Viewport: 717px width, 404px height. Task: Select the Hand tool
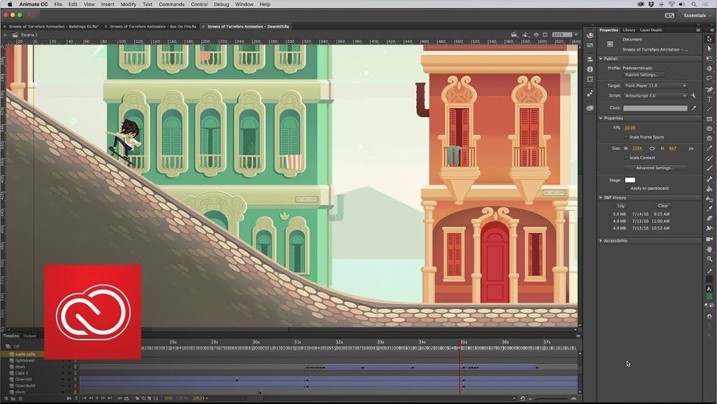pos(709,250)
